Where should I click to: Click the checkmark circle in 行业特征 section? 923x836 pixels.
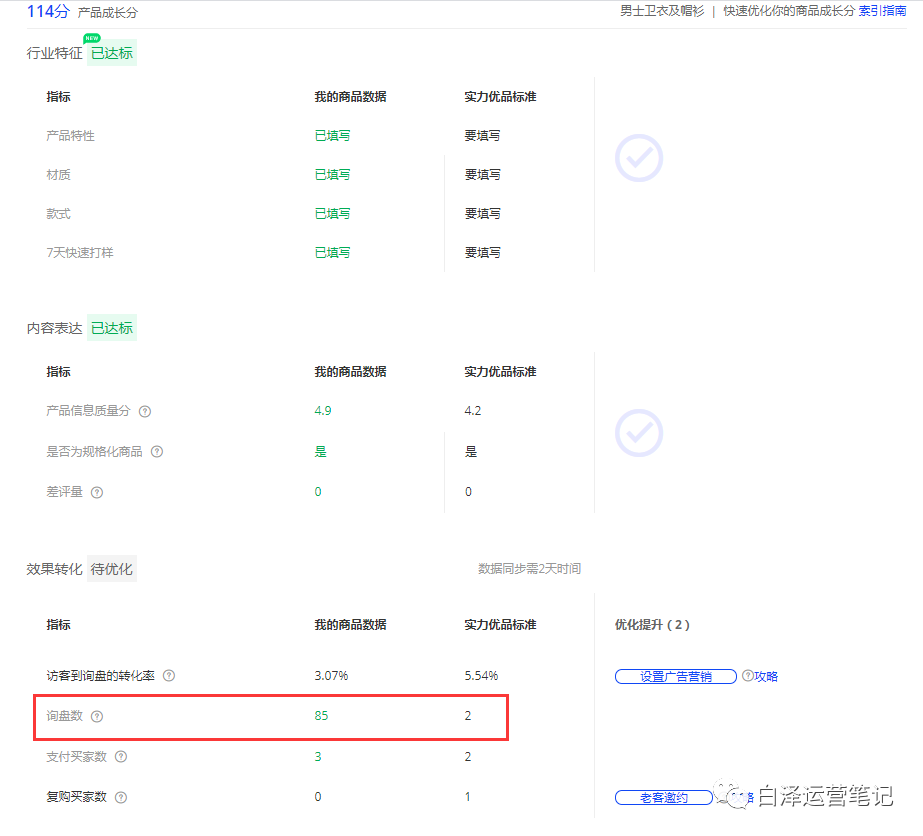pos(638,158)
